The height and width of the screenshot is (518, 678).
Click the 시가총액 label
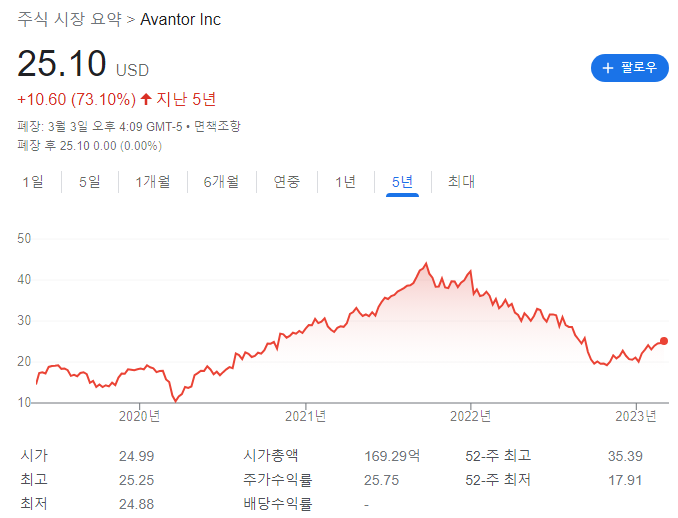271,455
